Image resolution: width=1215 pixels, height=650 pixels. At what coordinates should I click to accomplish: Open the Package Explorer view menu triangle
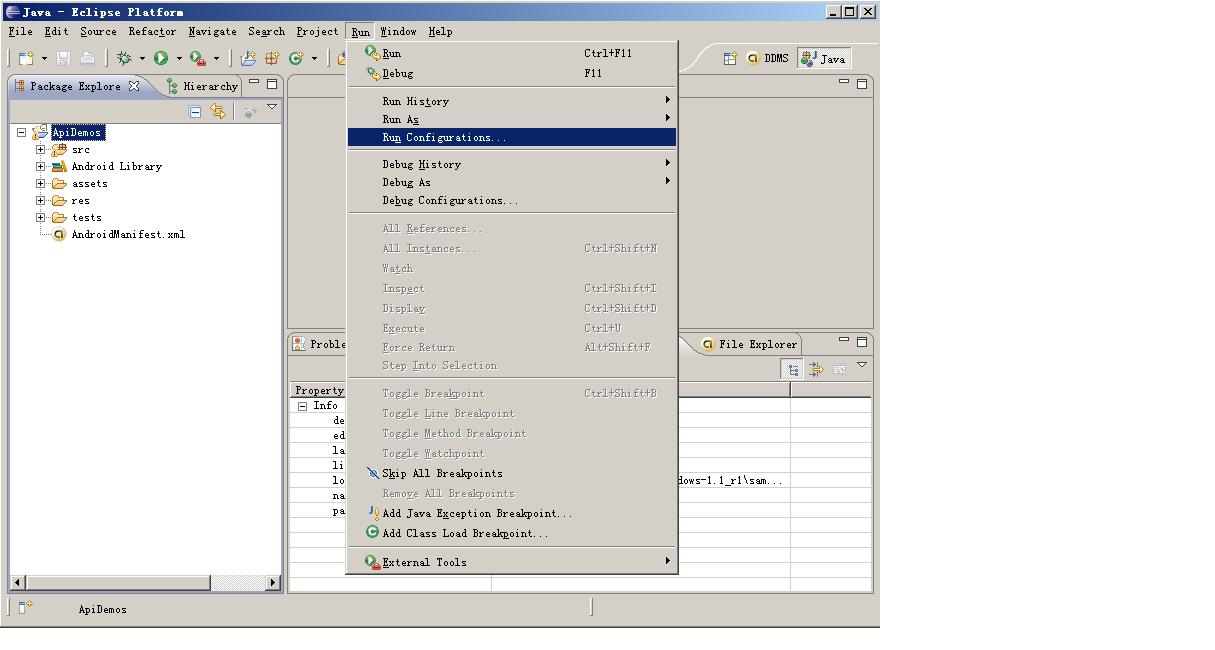click(271, 107)
